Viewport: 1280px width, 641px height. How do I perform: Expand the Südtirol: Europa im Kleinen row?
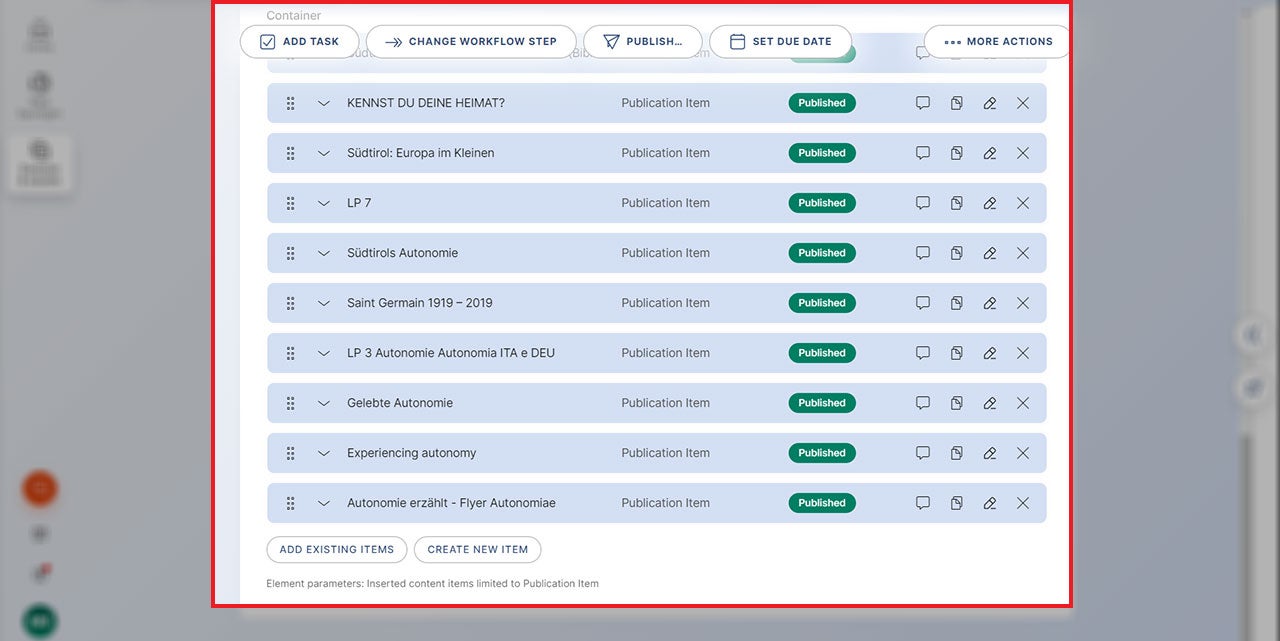coord(323,153)
